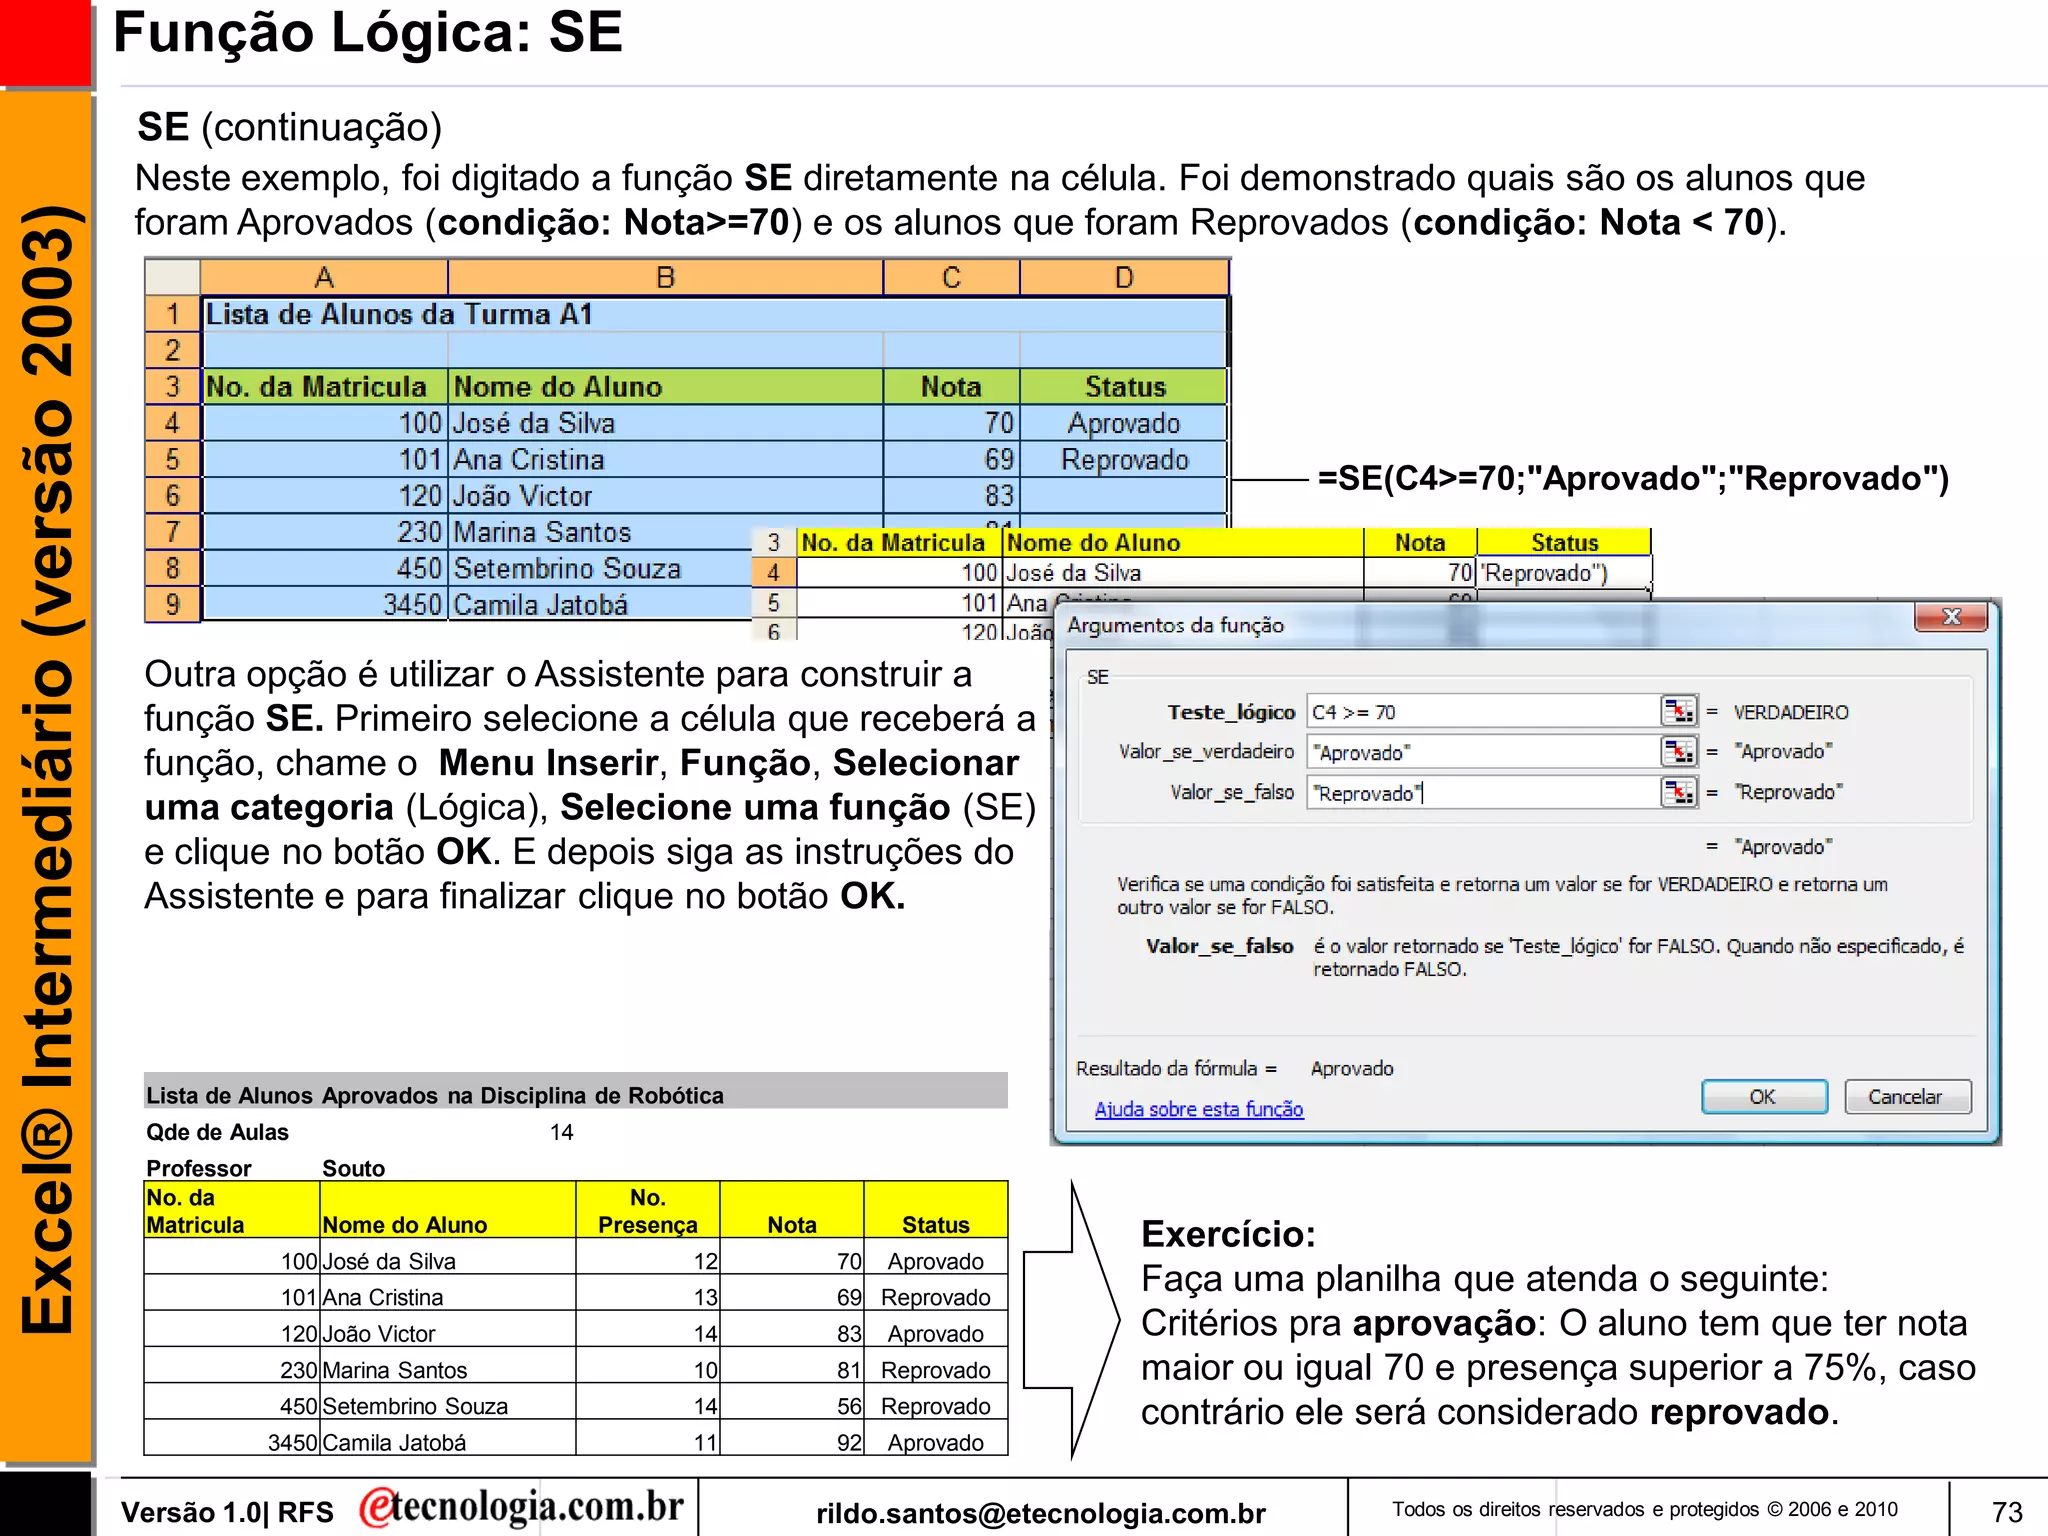Click the "Qde de Aulas" value 14
Image resolution: width=2048 pixels, height=1536 pixels.
pyautogui.click(x=561, y=1132)
